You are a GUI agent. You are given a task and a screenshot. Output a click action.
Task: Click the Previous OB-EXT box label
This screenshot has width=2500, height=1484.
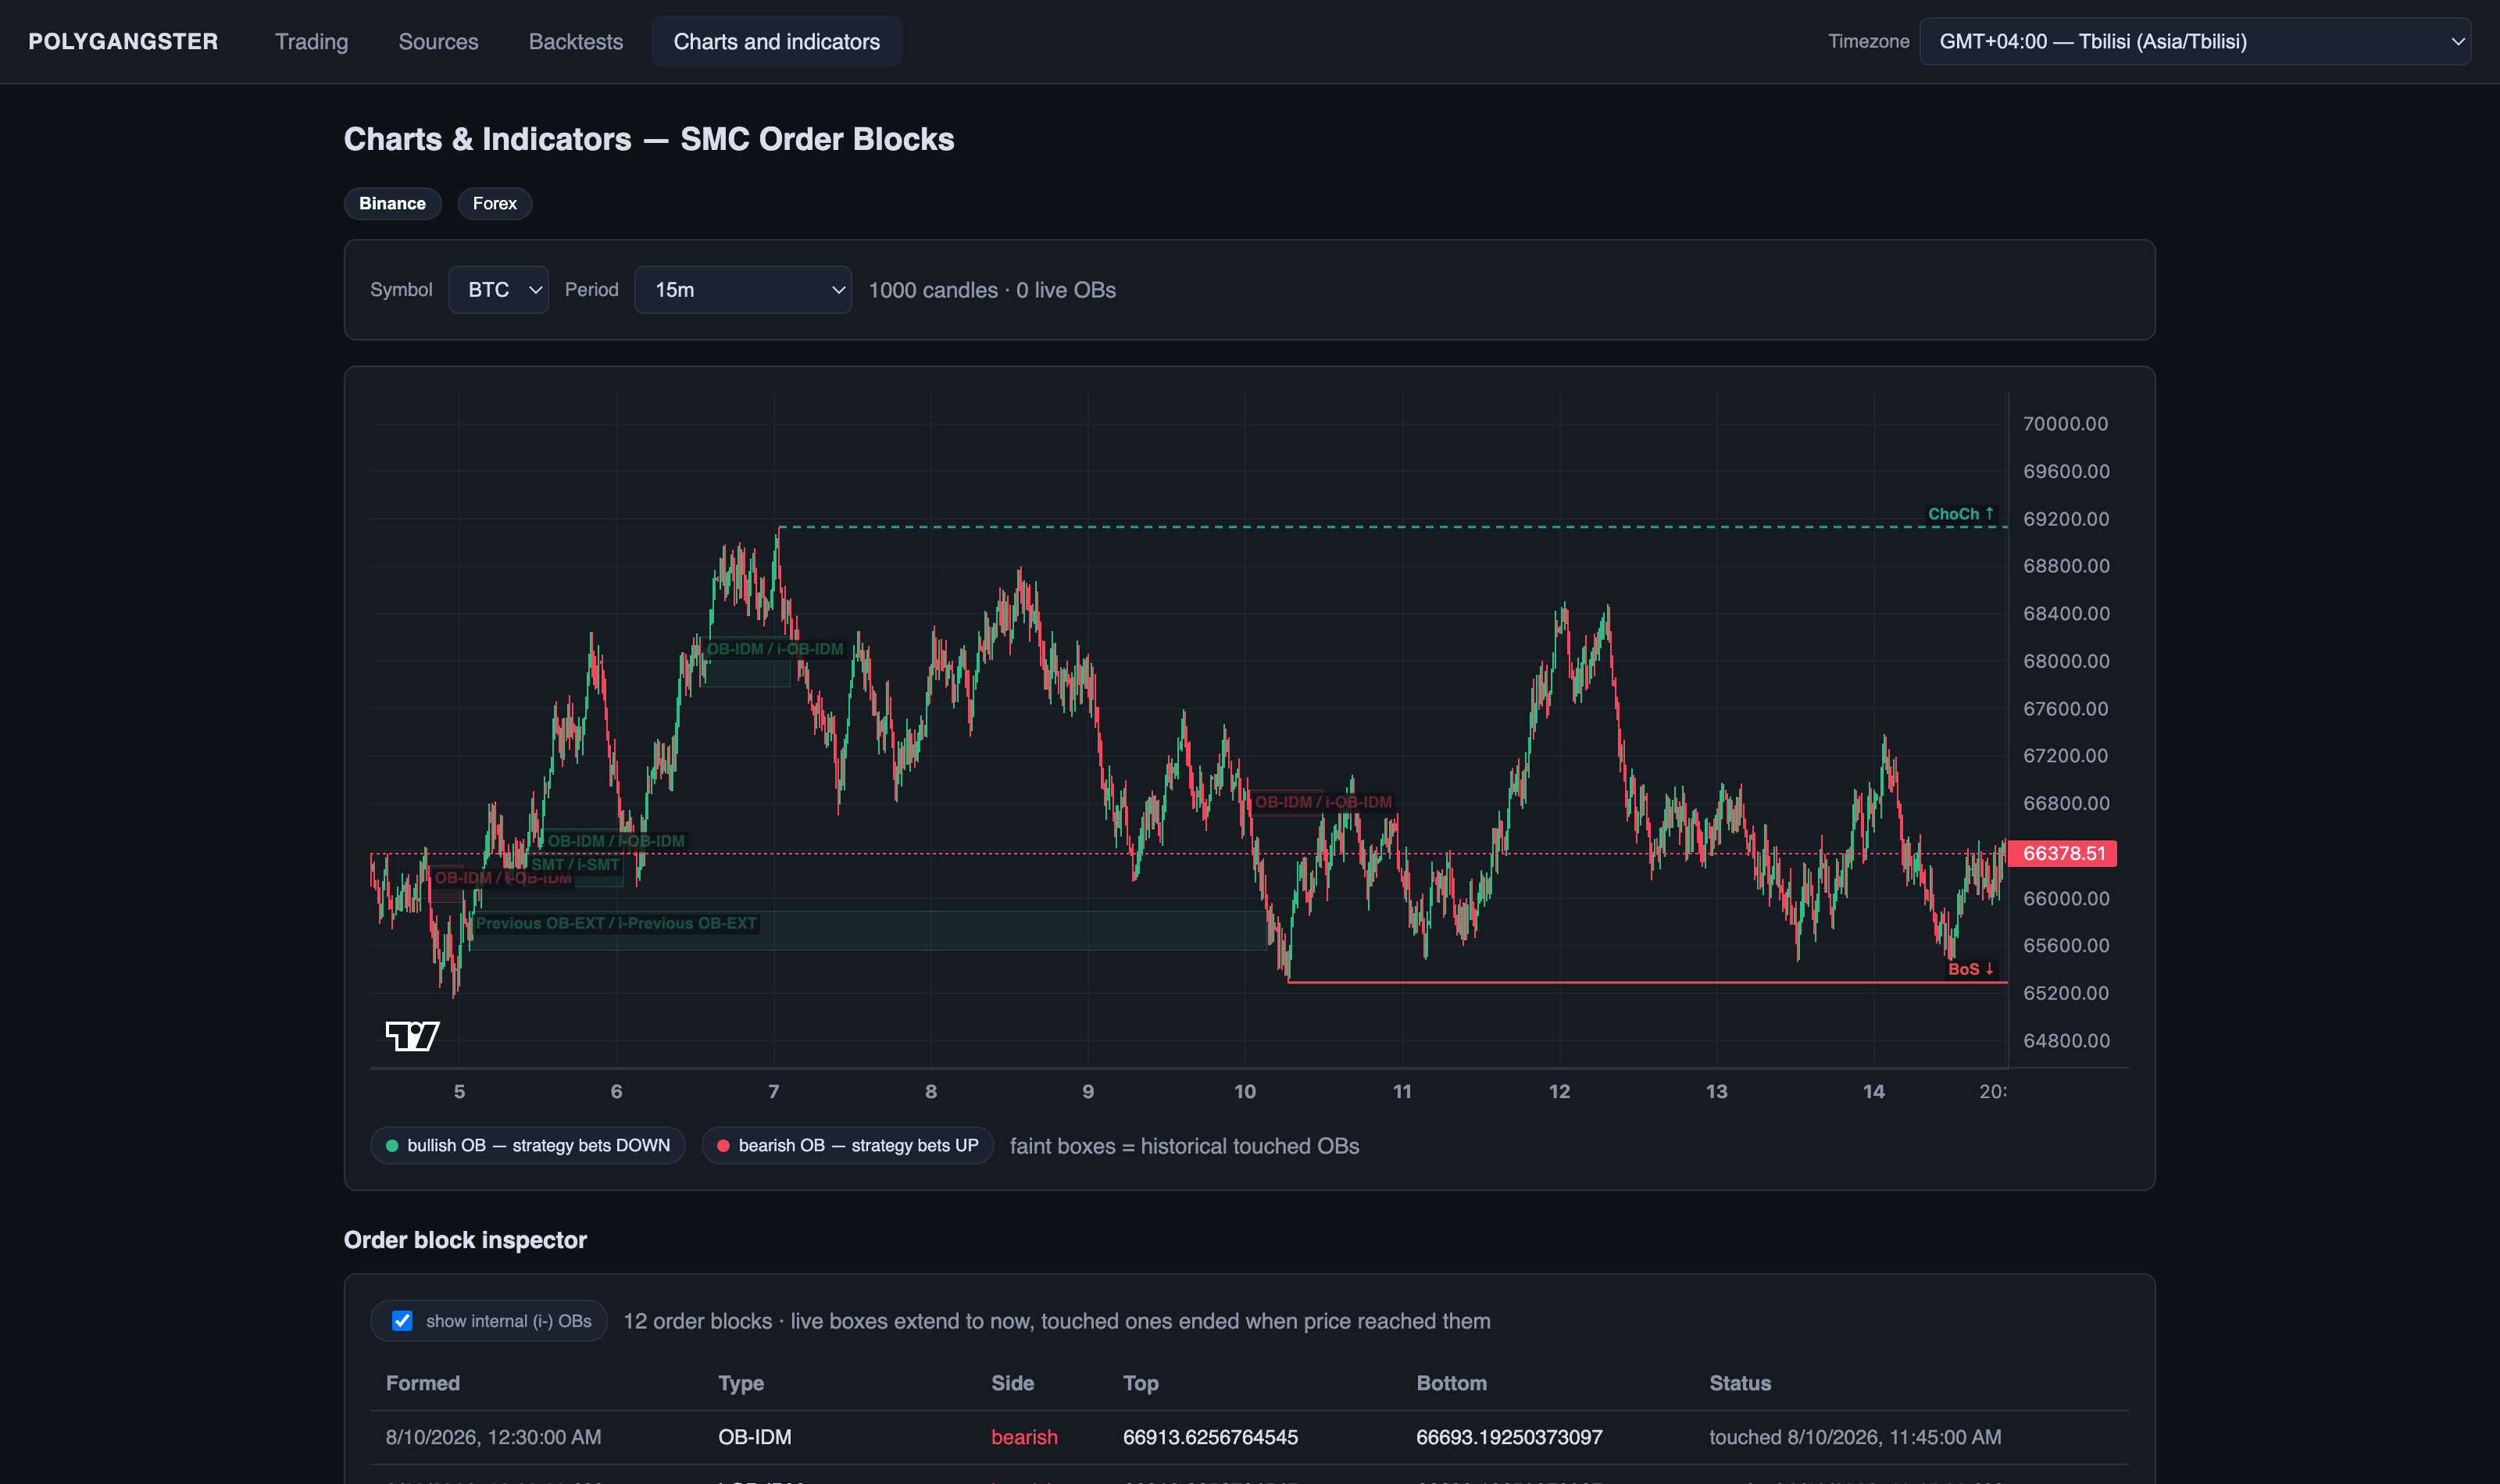point(616,923)
